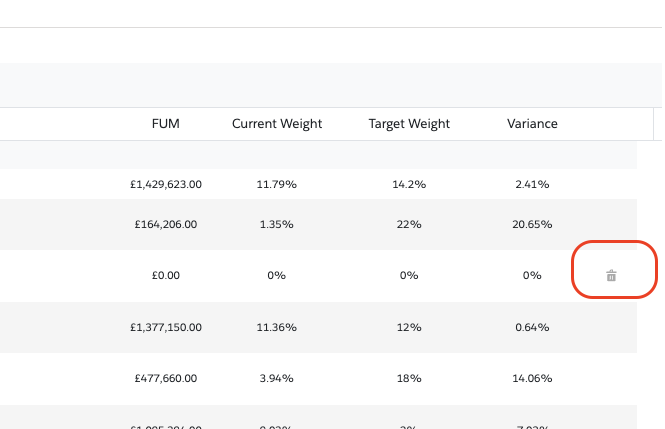
Task: Select the 11.79% current weight cell
Action: (x=276, y=184)
